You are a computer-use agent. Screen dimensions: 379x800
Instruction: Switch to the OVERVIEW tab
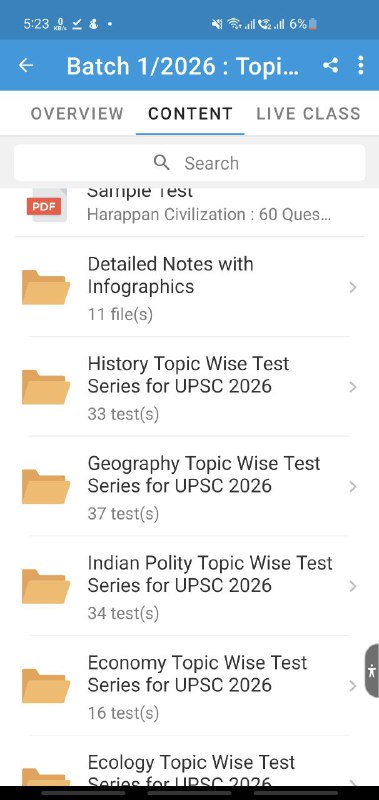click(x=77, y=113)
